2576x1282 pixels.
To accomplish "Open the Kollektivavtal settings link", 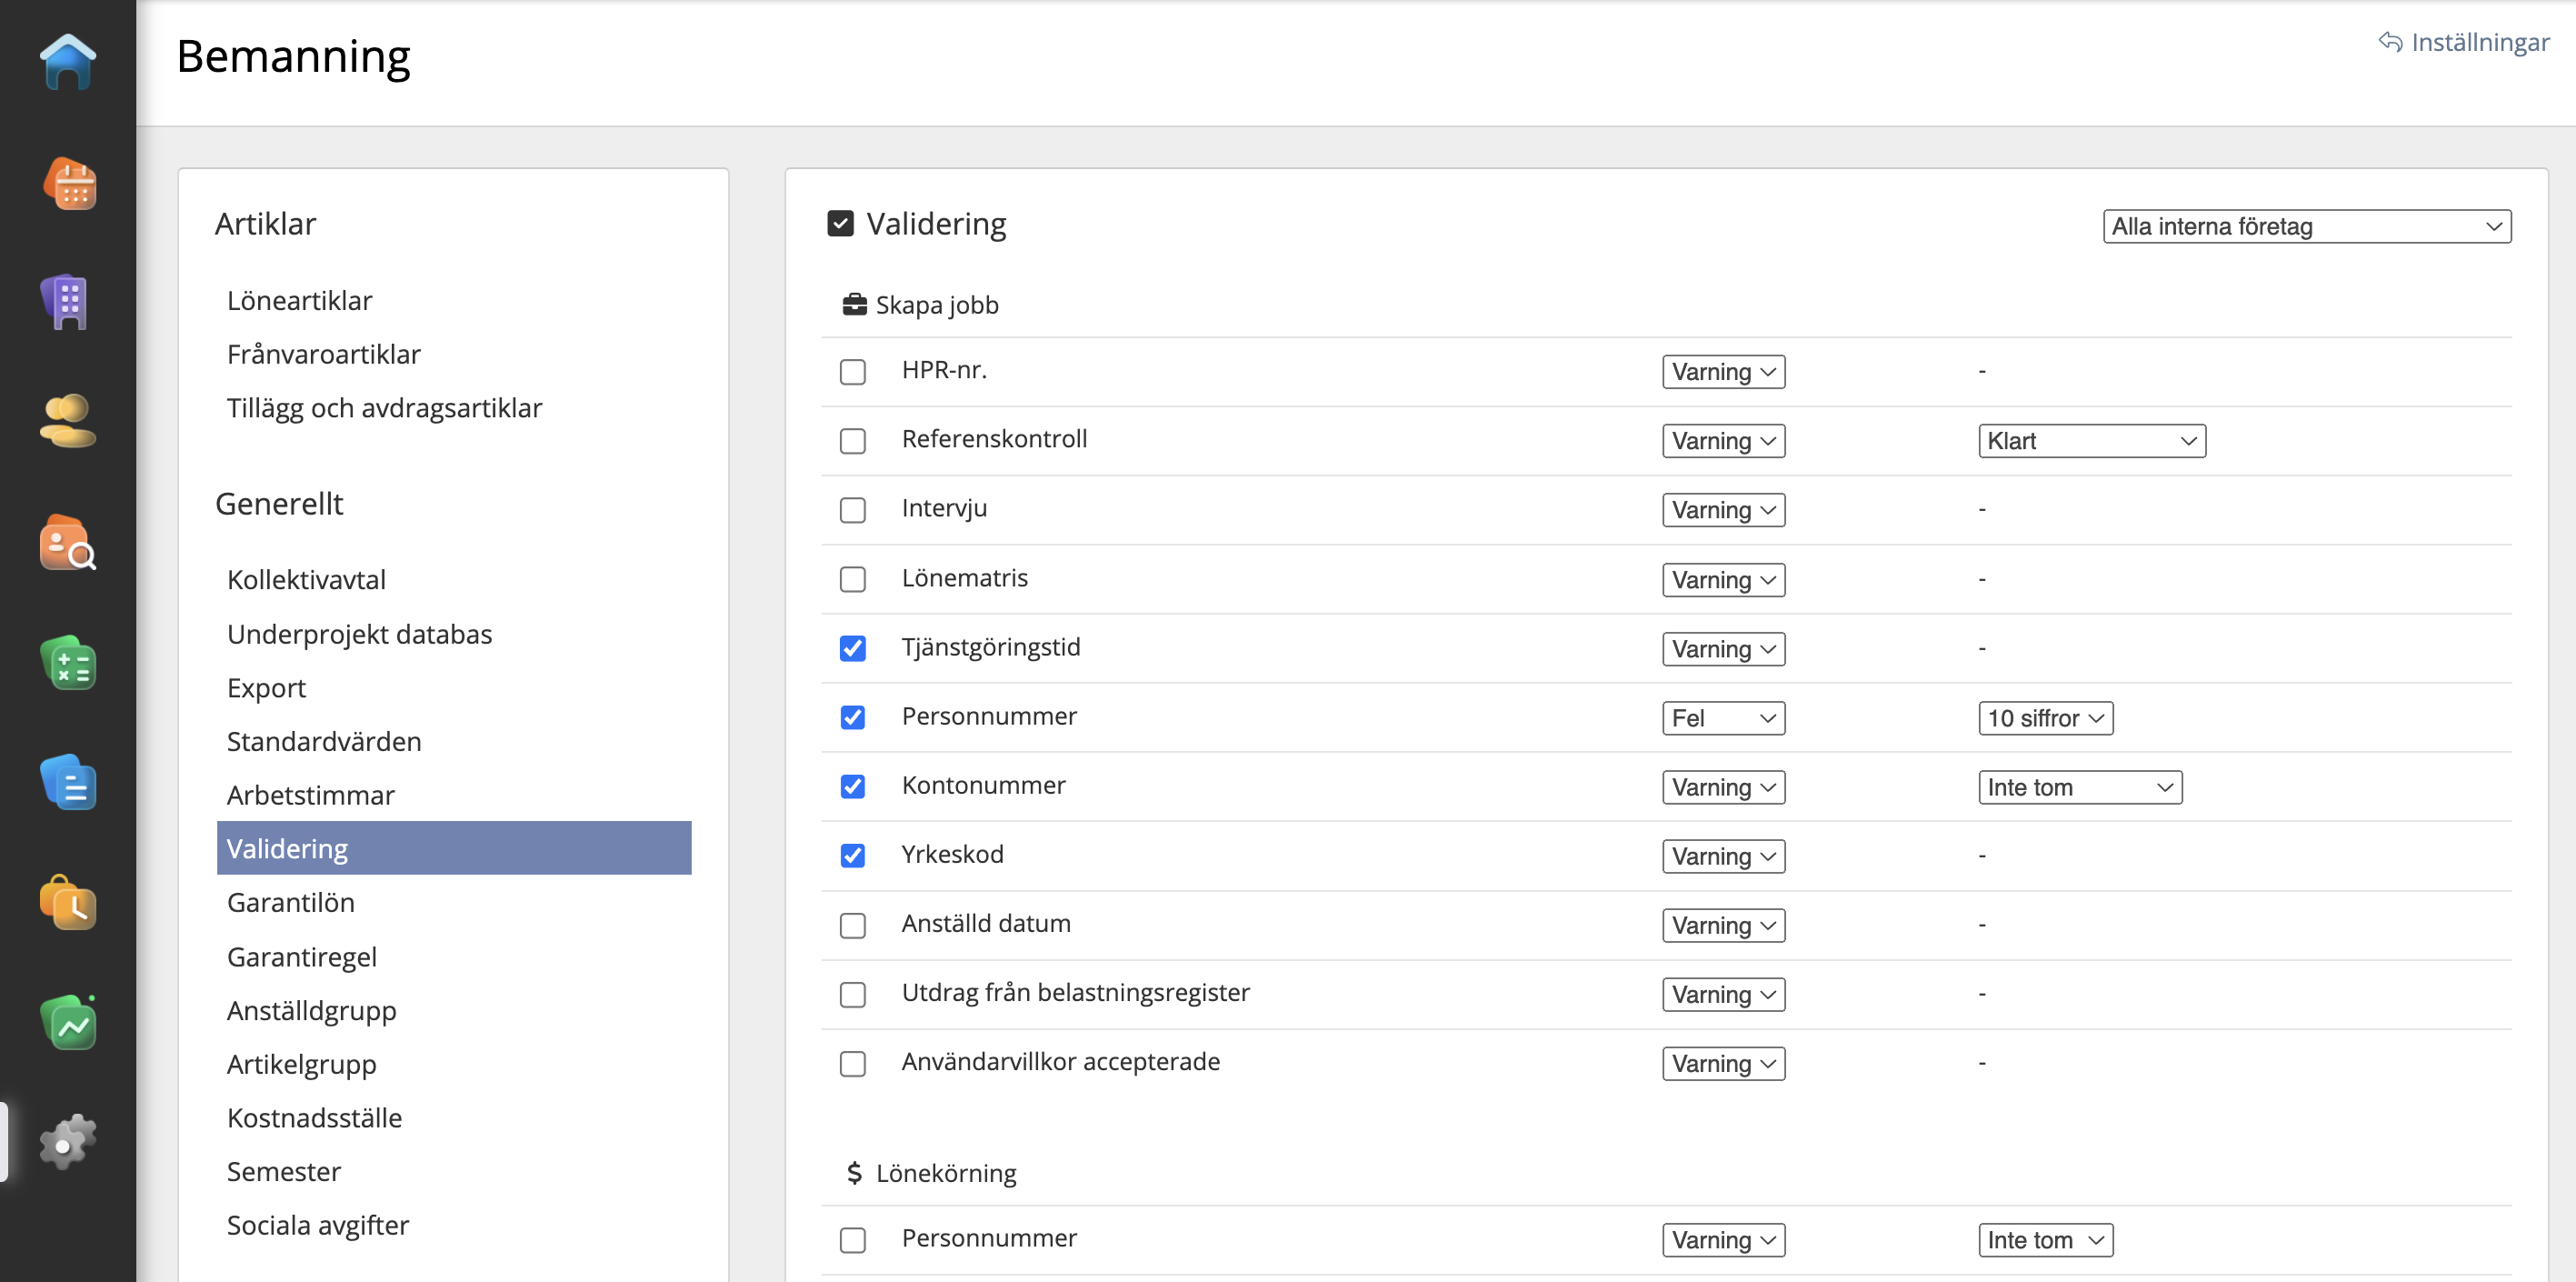I will click(x=306, y=579).
